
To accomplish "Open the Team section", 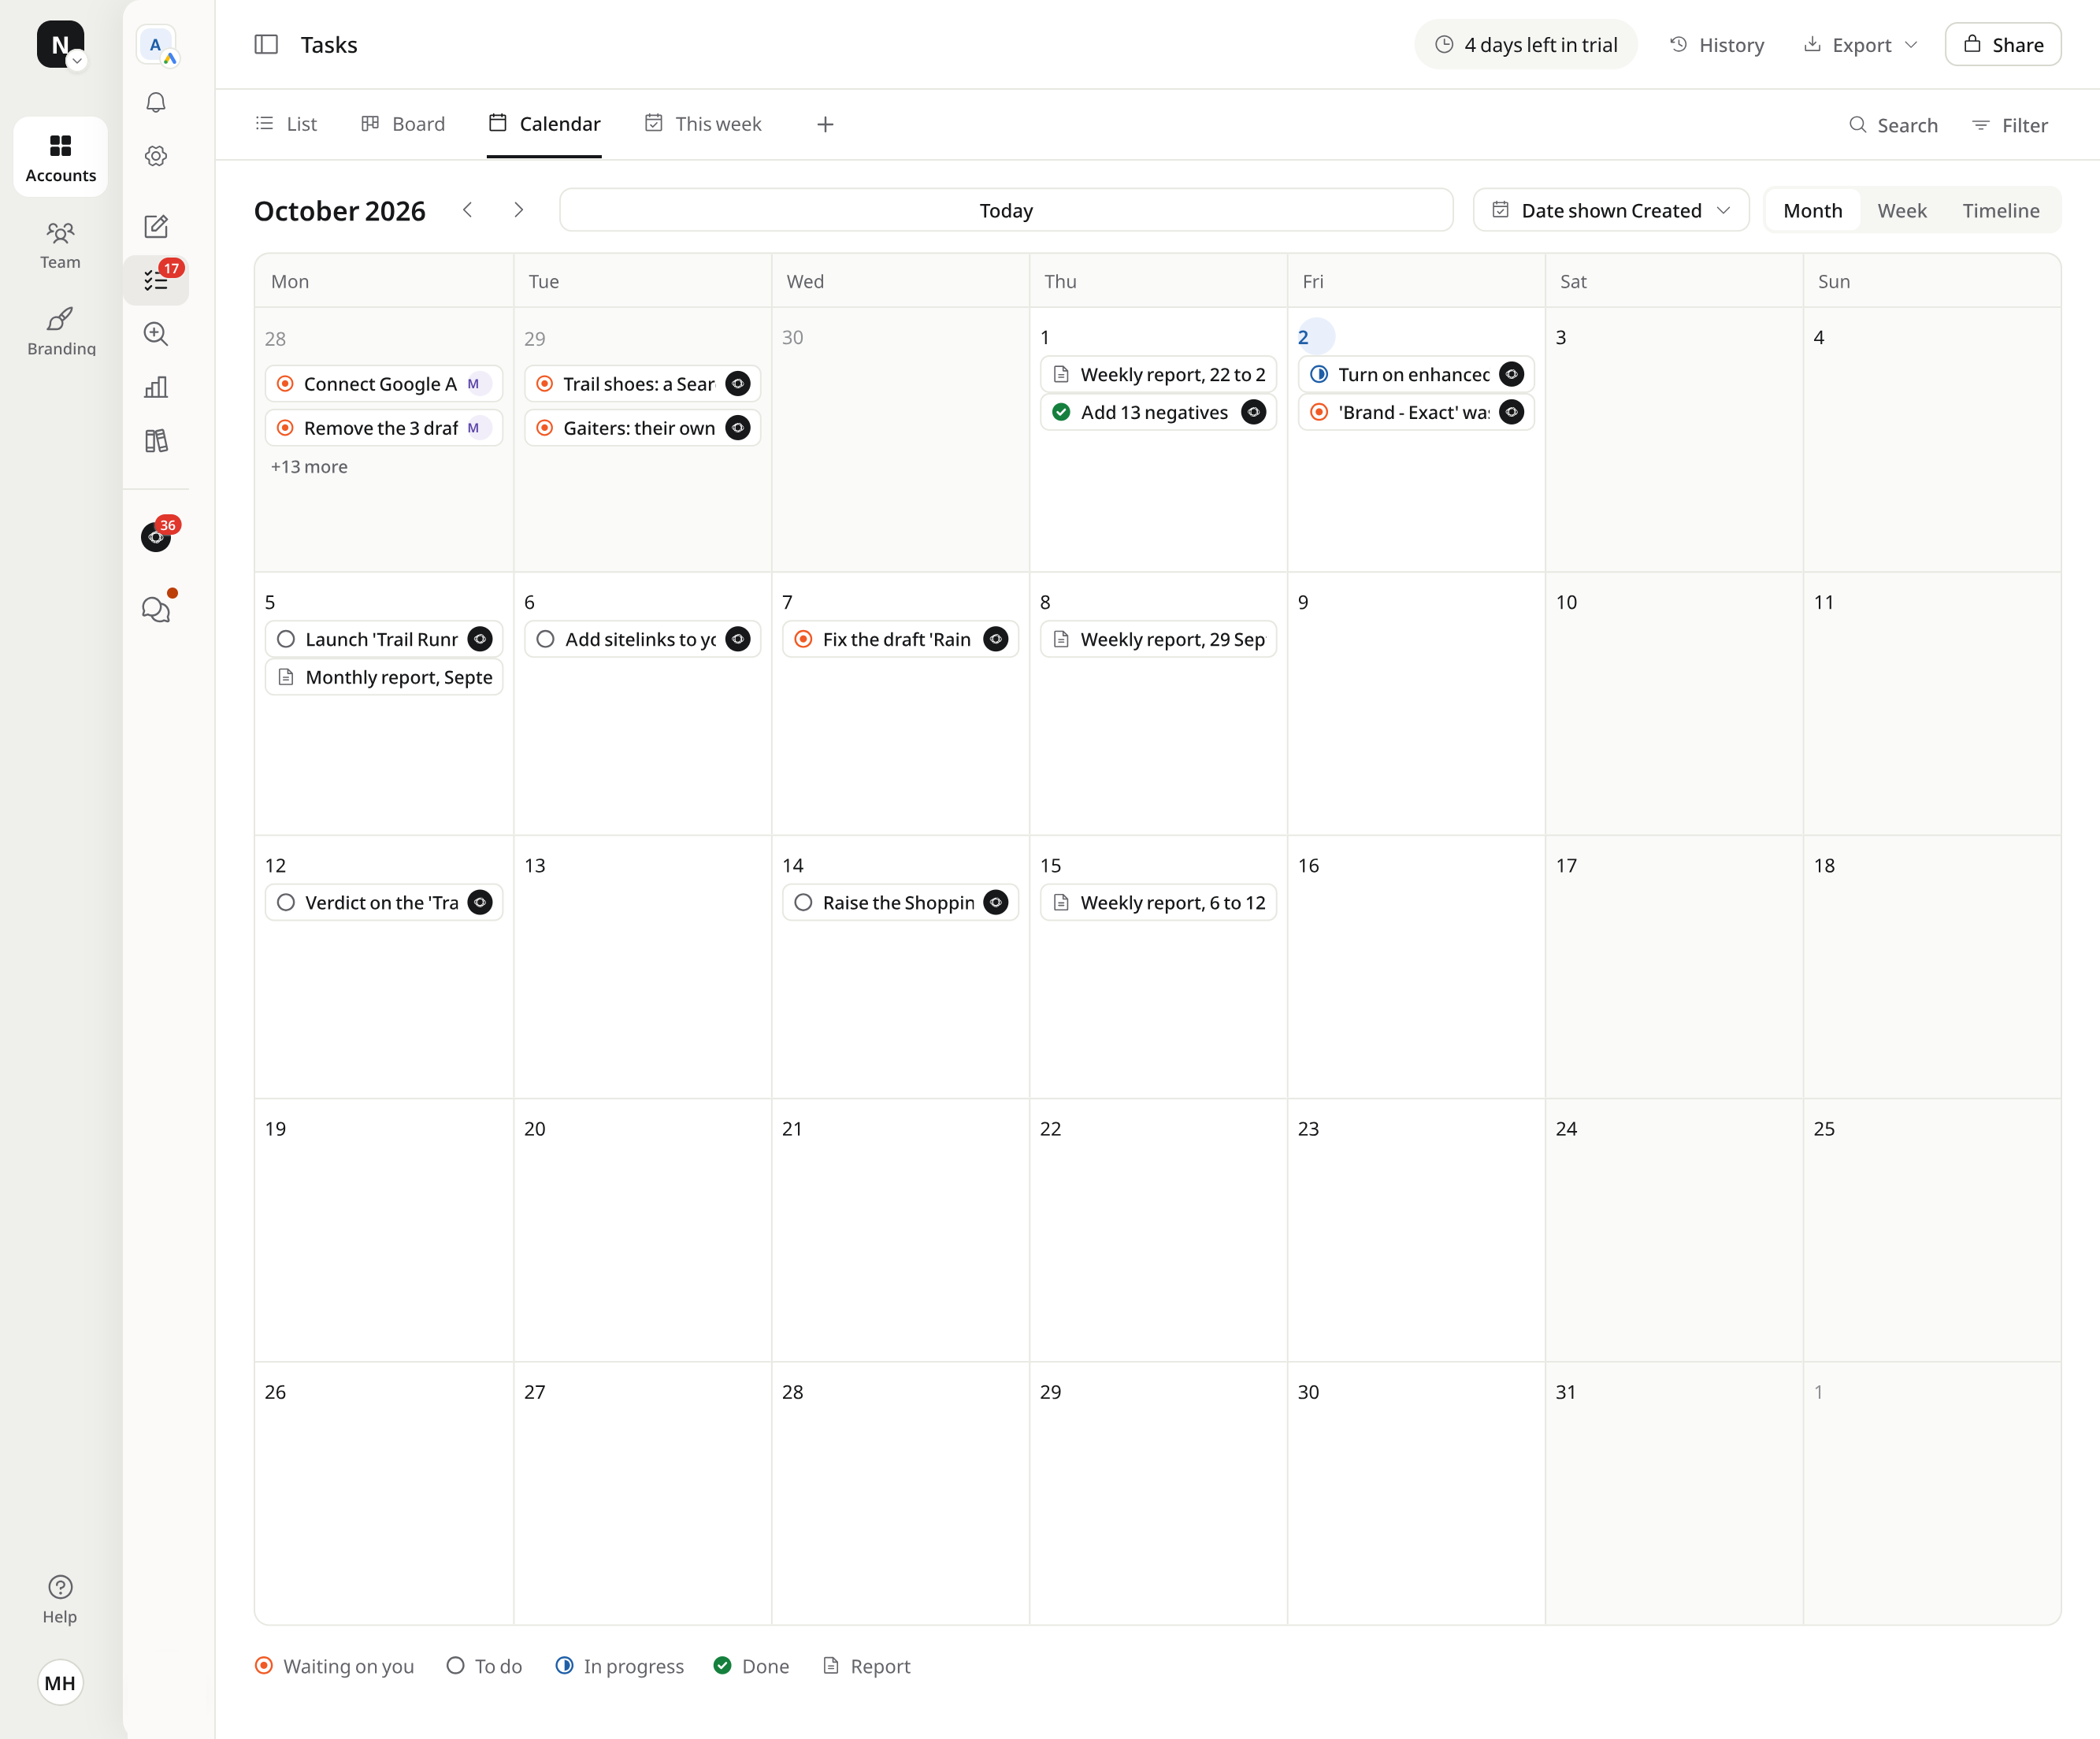I will coord(61,245).
